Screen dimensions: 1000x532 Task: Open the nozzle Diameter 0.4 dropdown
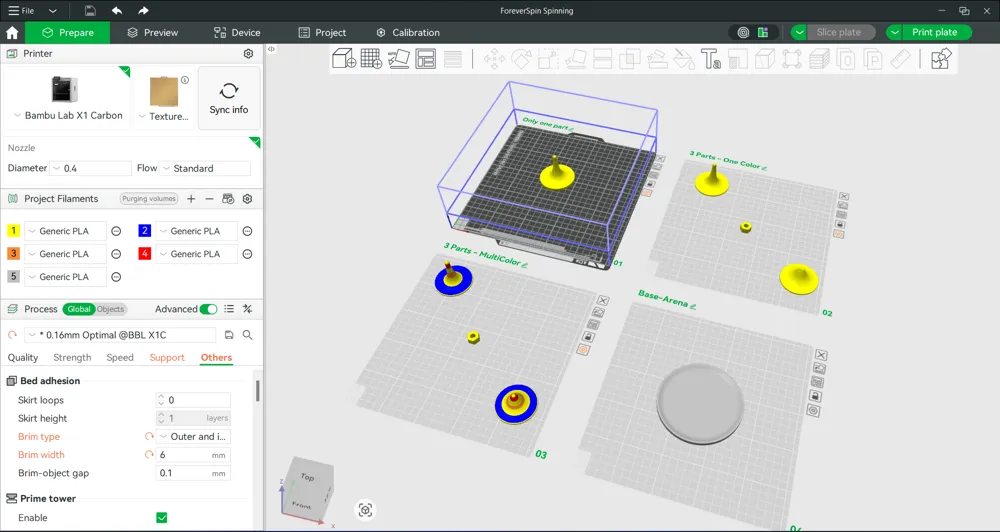[x=91, y=168]
